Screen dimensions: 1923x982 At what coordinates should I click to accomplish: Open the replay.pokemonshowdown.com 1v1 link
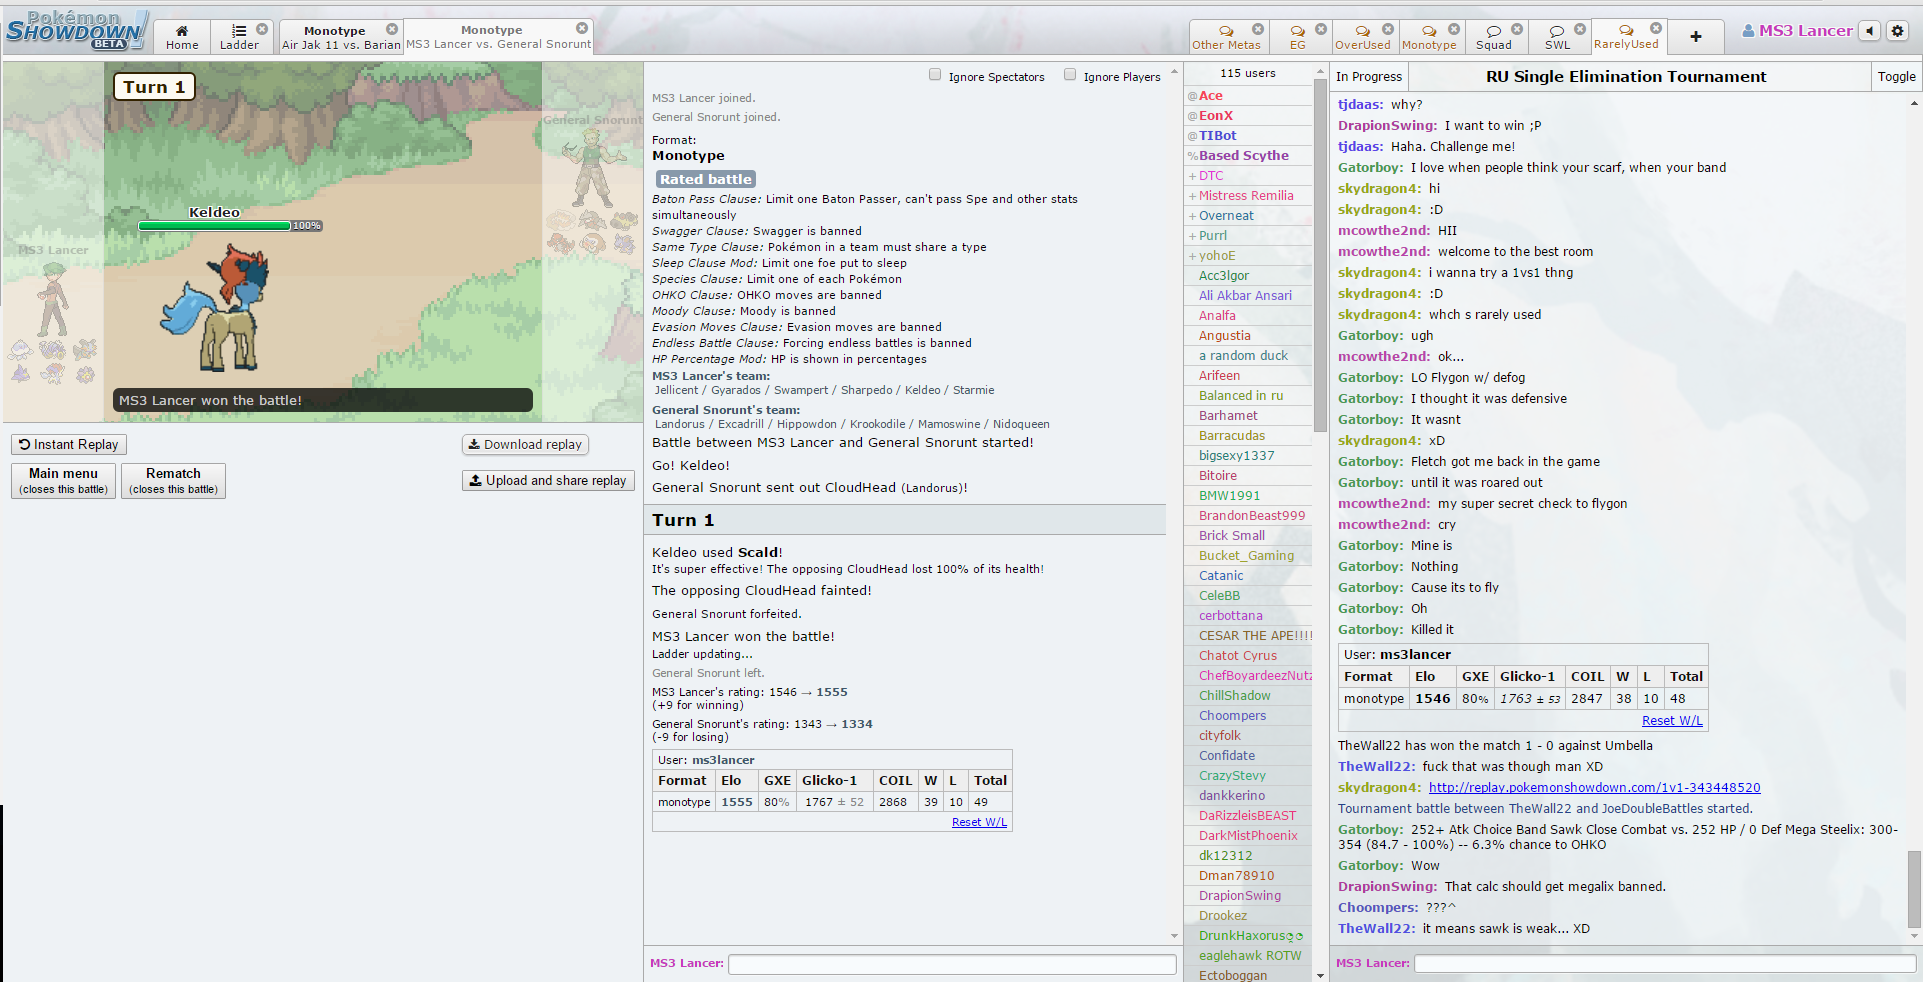point(1594,788)
